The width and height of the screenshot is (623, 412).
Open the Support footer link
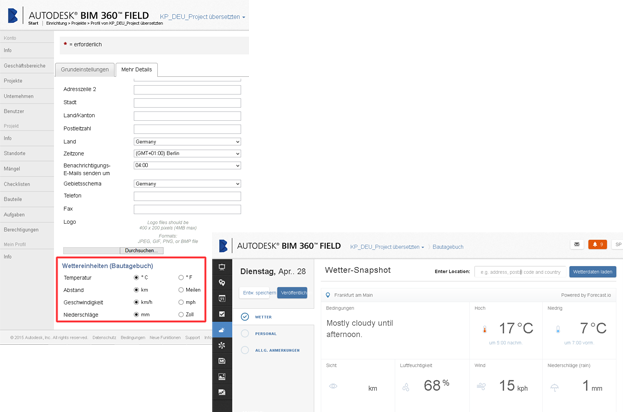(x=193, y=338)
